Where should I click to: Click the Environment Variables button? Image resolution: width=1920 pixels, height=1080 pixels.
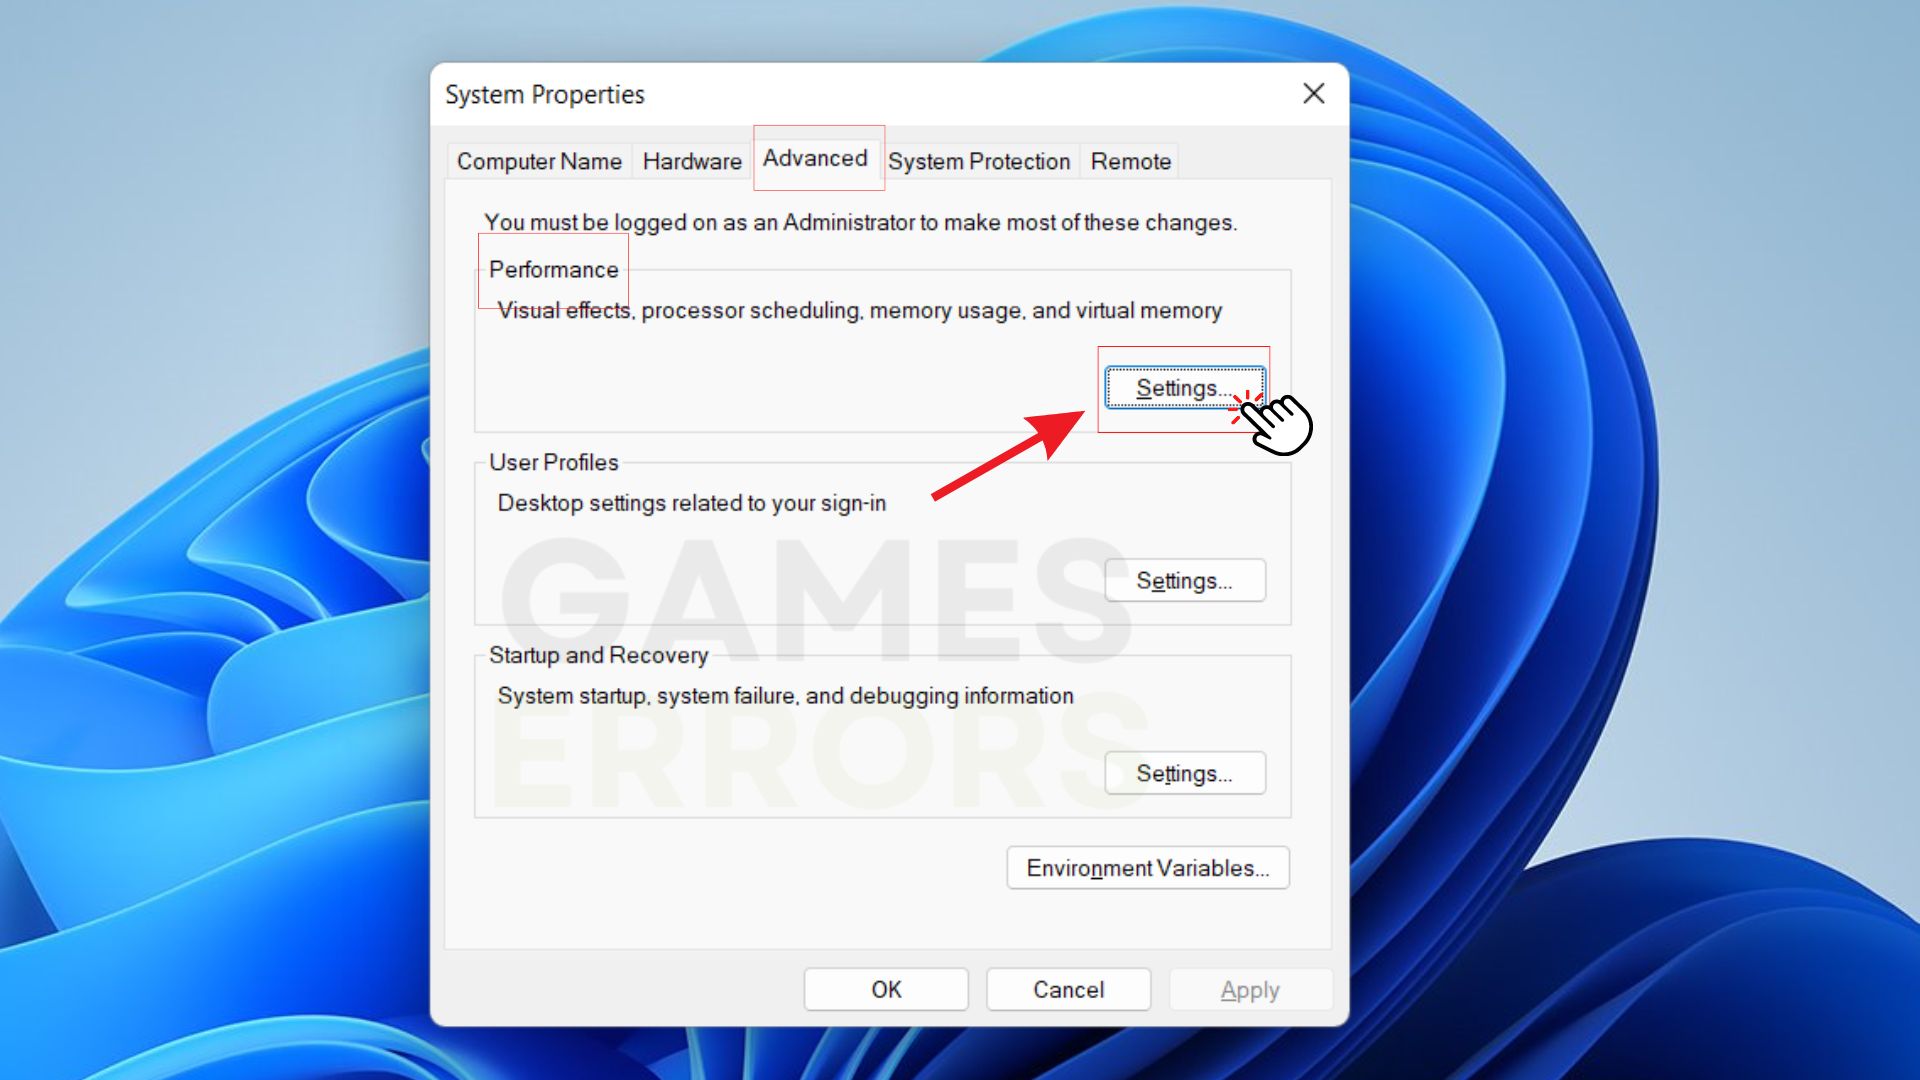click(x=1147, y=868)
